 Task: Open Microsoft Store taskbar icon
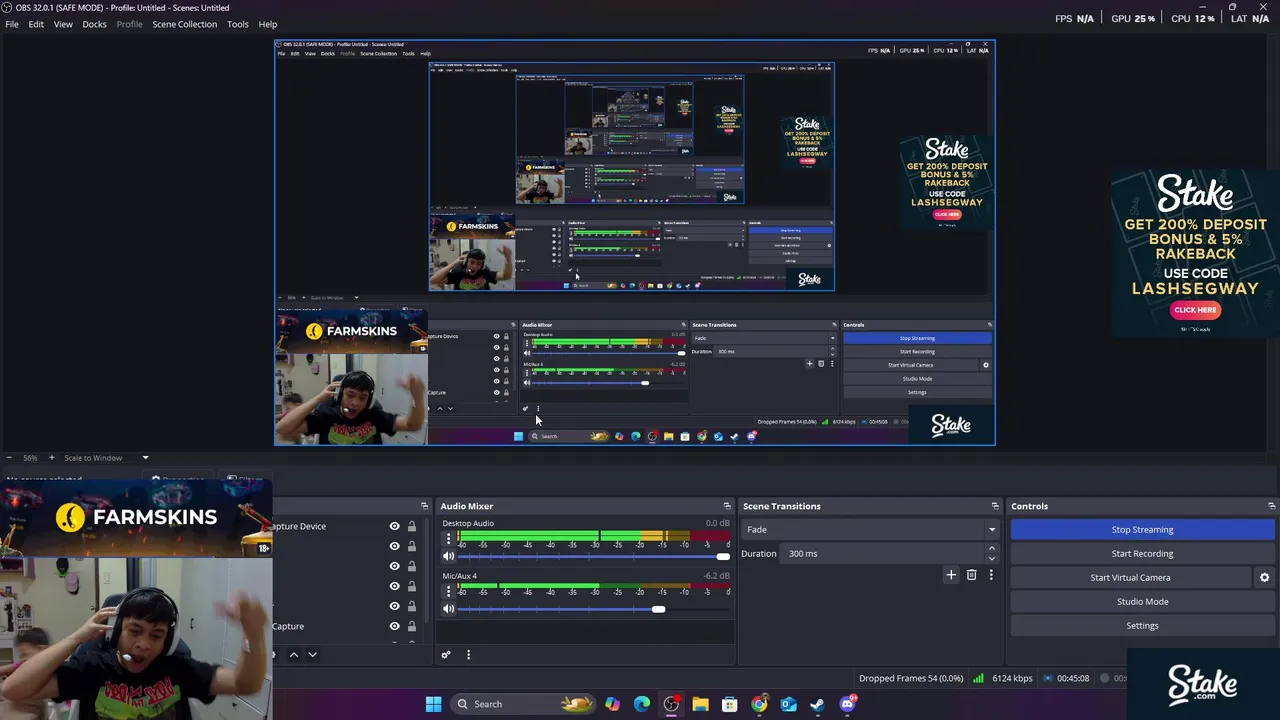[729, 704]
